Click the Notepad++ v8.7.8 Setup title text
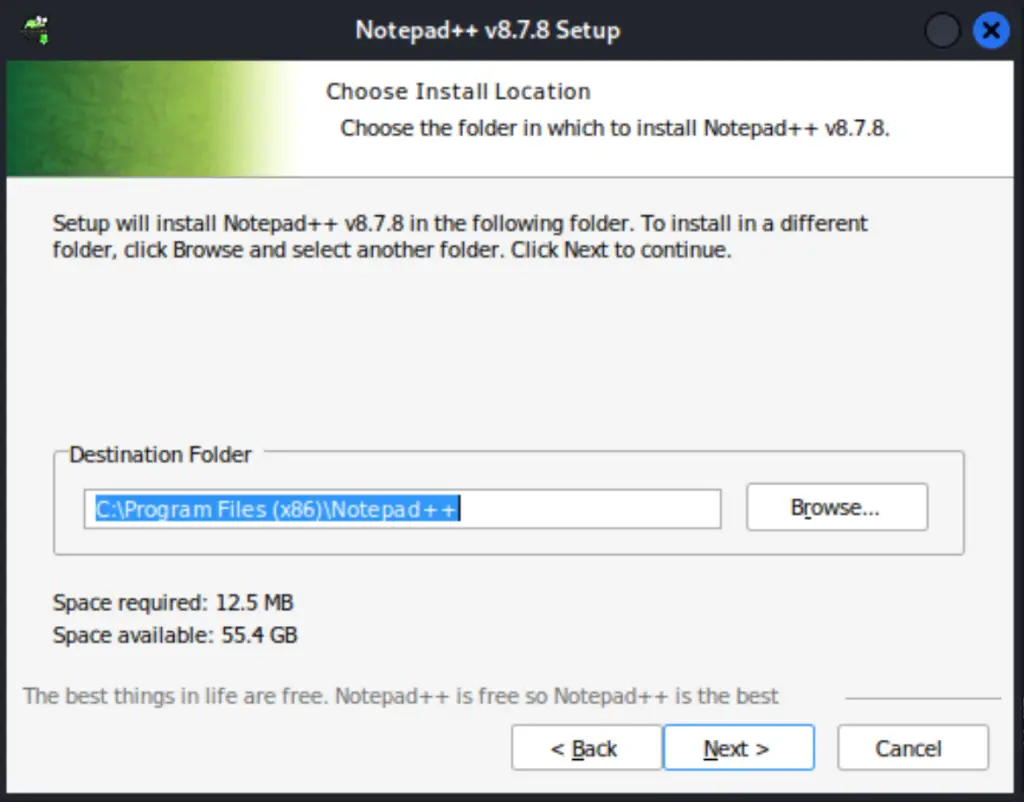 (x=487, y=30)
